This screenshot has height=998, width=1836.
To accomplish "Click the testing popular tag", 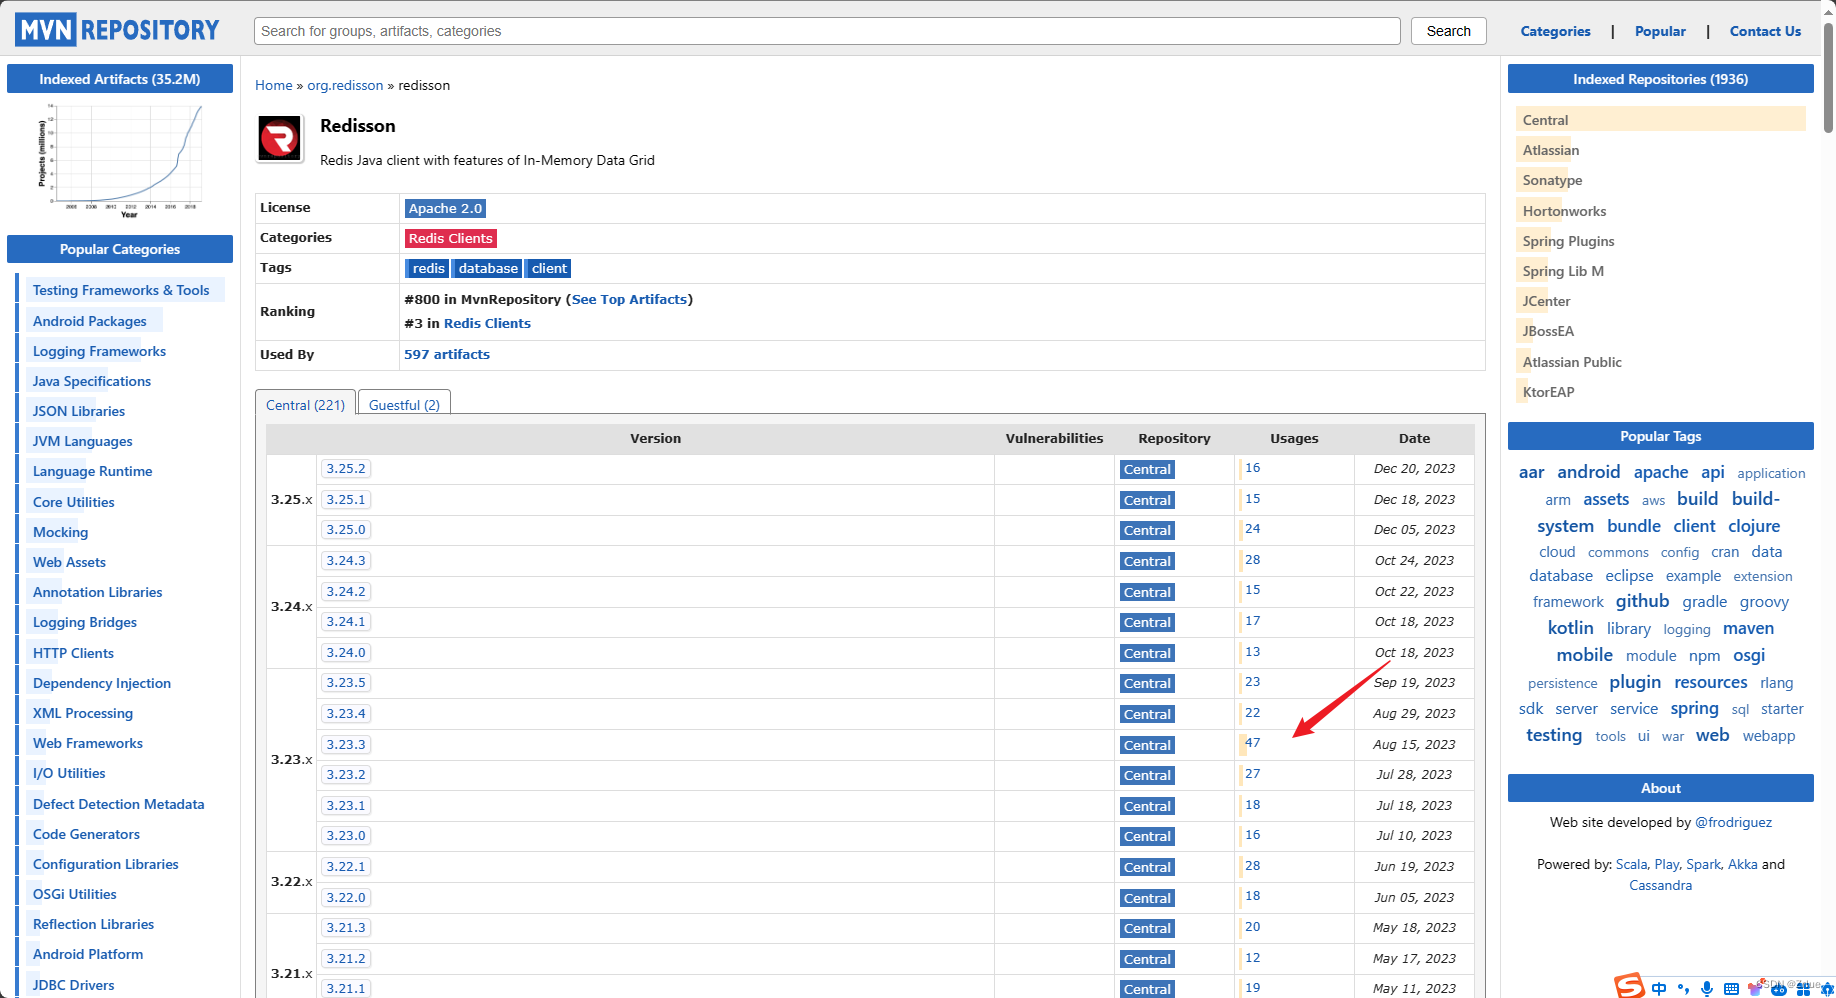I will click(1554, 735).
